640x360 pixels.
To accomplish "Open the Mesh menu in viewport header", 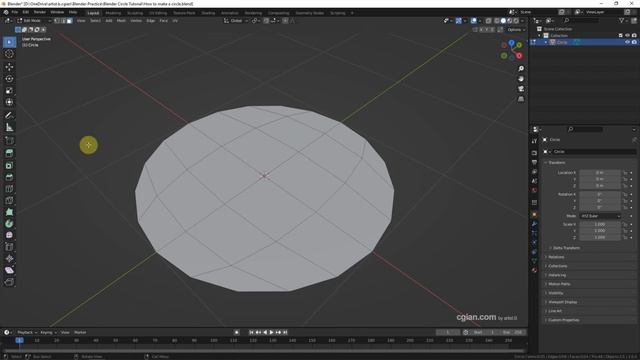I will coord(121,20).
